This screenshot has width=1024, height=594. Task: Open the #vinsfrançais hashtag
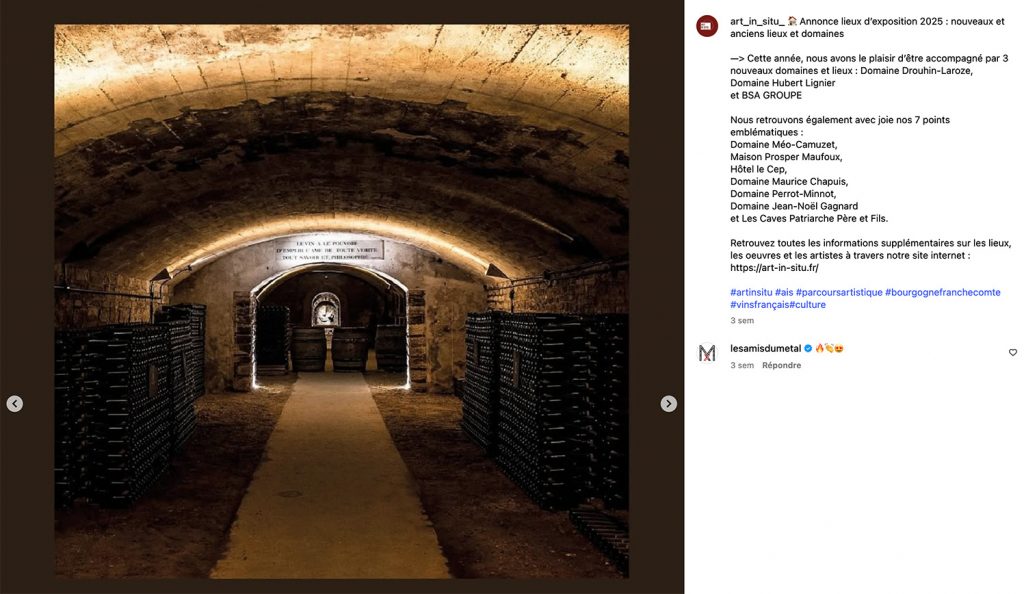pyautogui.click(x=759, y=305)
